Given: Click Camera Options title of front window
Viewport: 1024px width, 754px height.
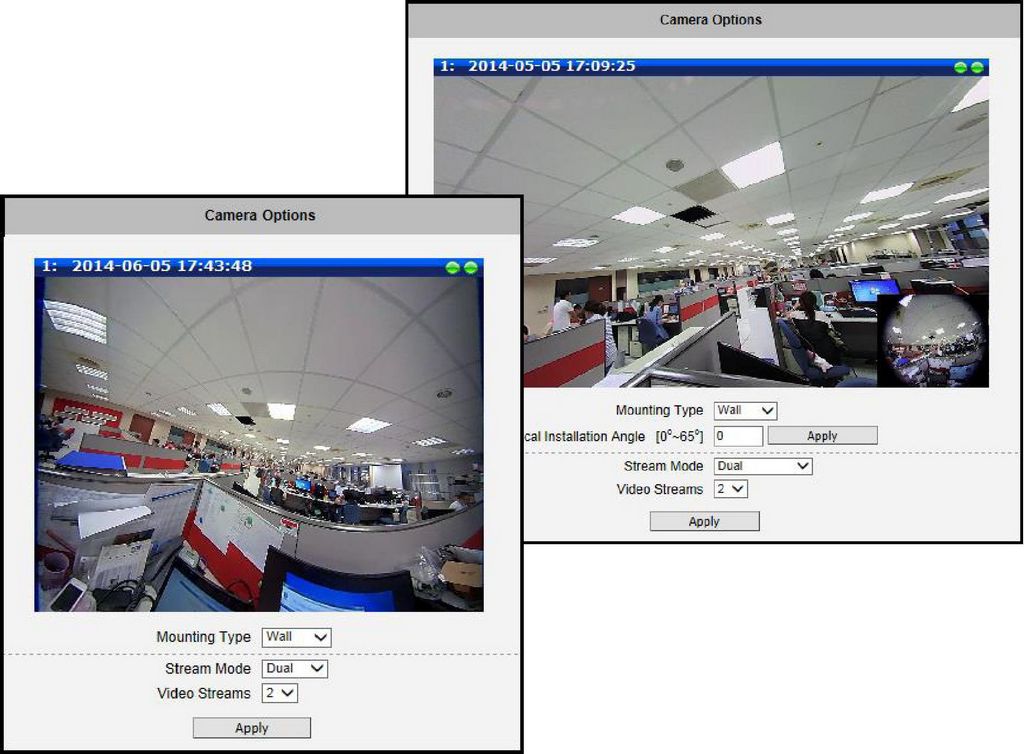Looking at the screenshot, I should click(260, 215).
